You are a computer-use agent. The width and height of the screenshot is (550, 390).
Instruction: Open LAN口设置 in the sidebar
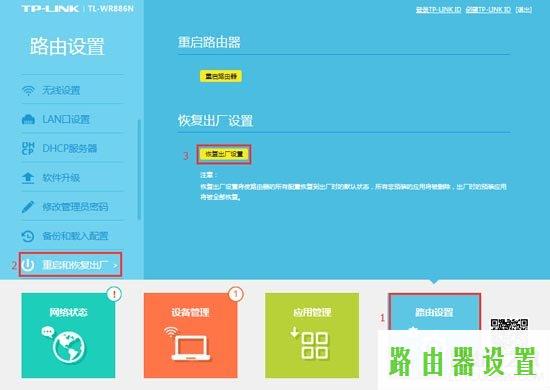(x=72, y=120)
